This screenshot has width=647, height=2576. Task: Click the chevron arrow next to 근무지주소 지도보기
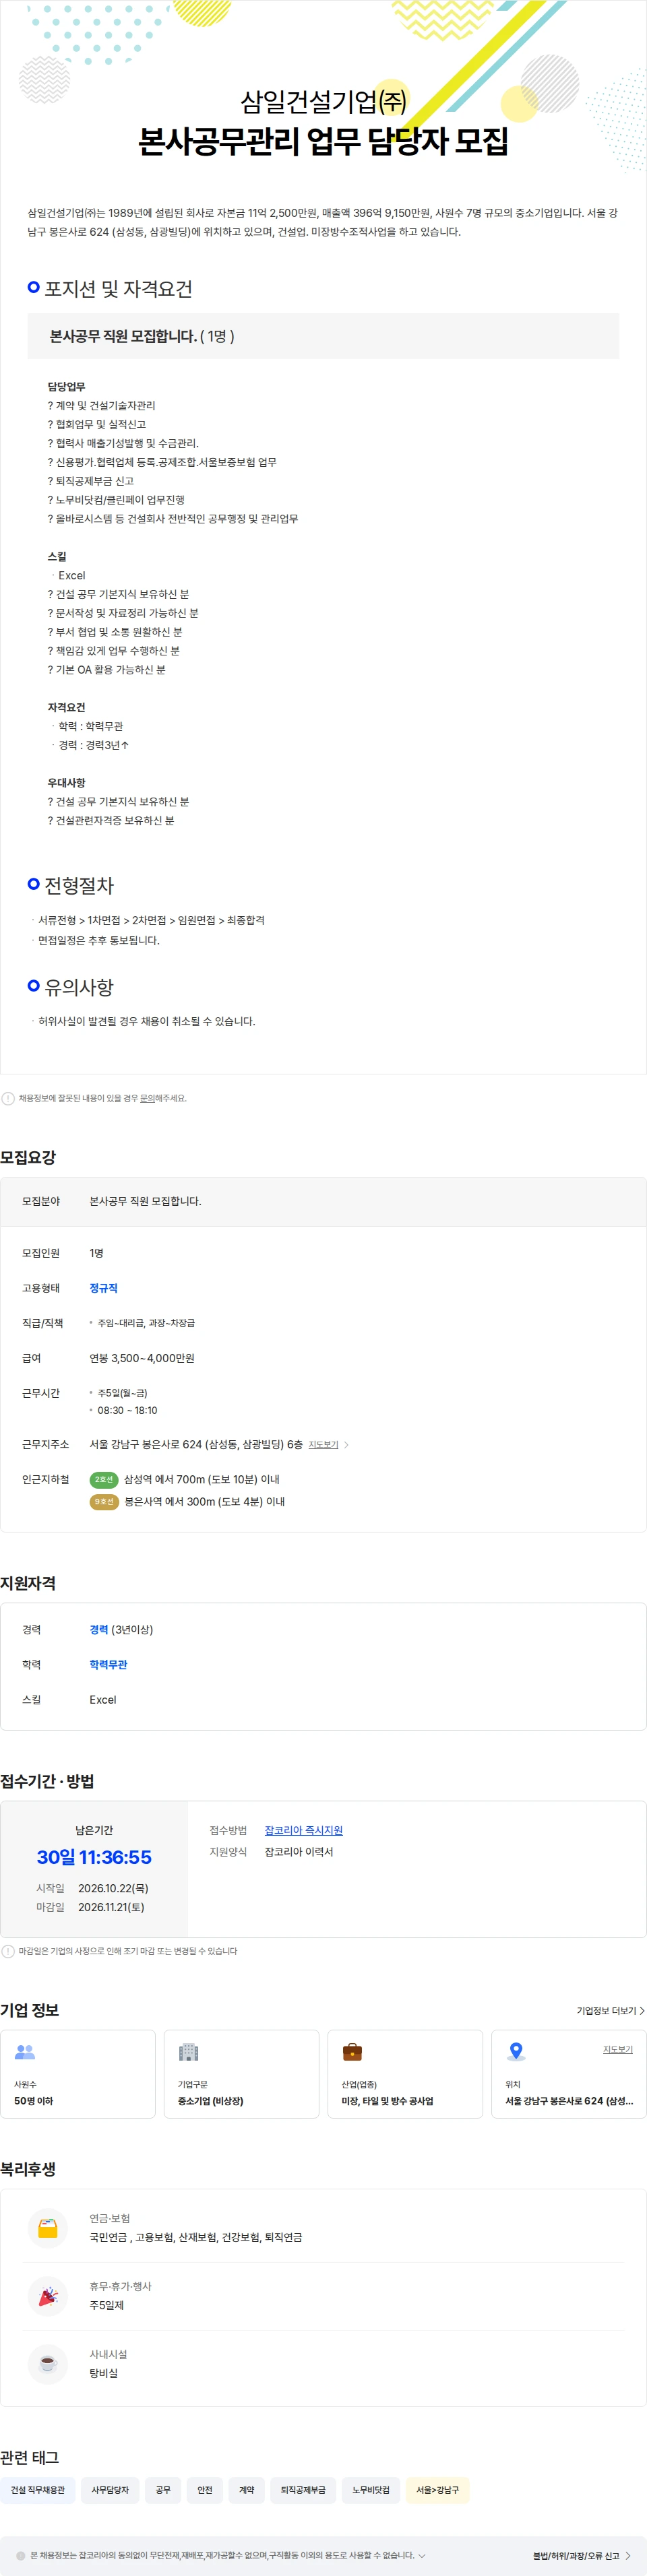(346, 1444)
